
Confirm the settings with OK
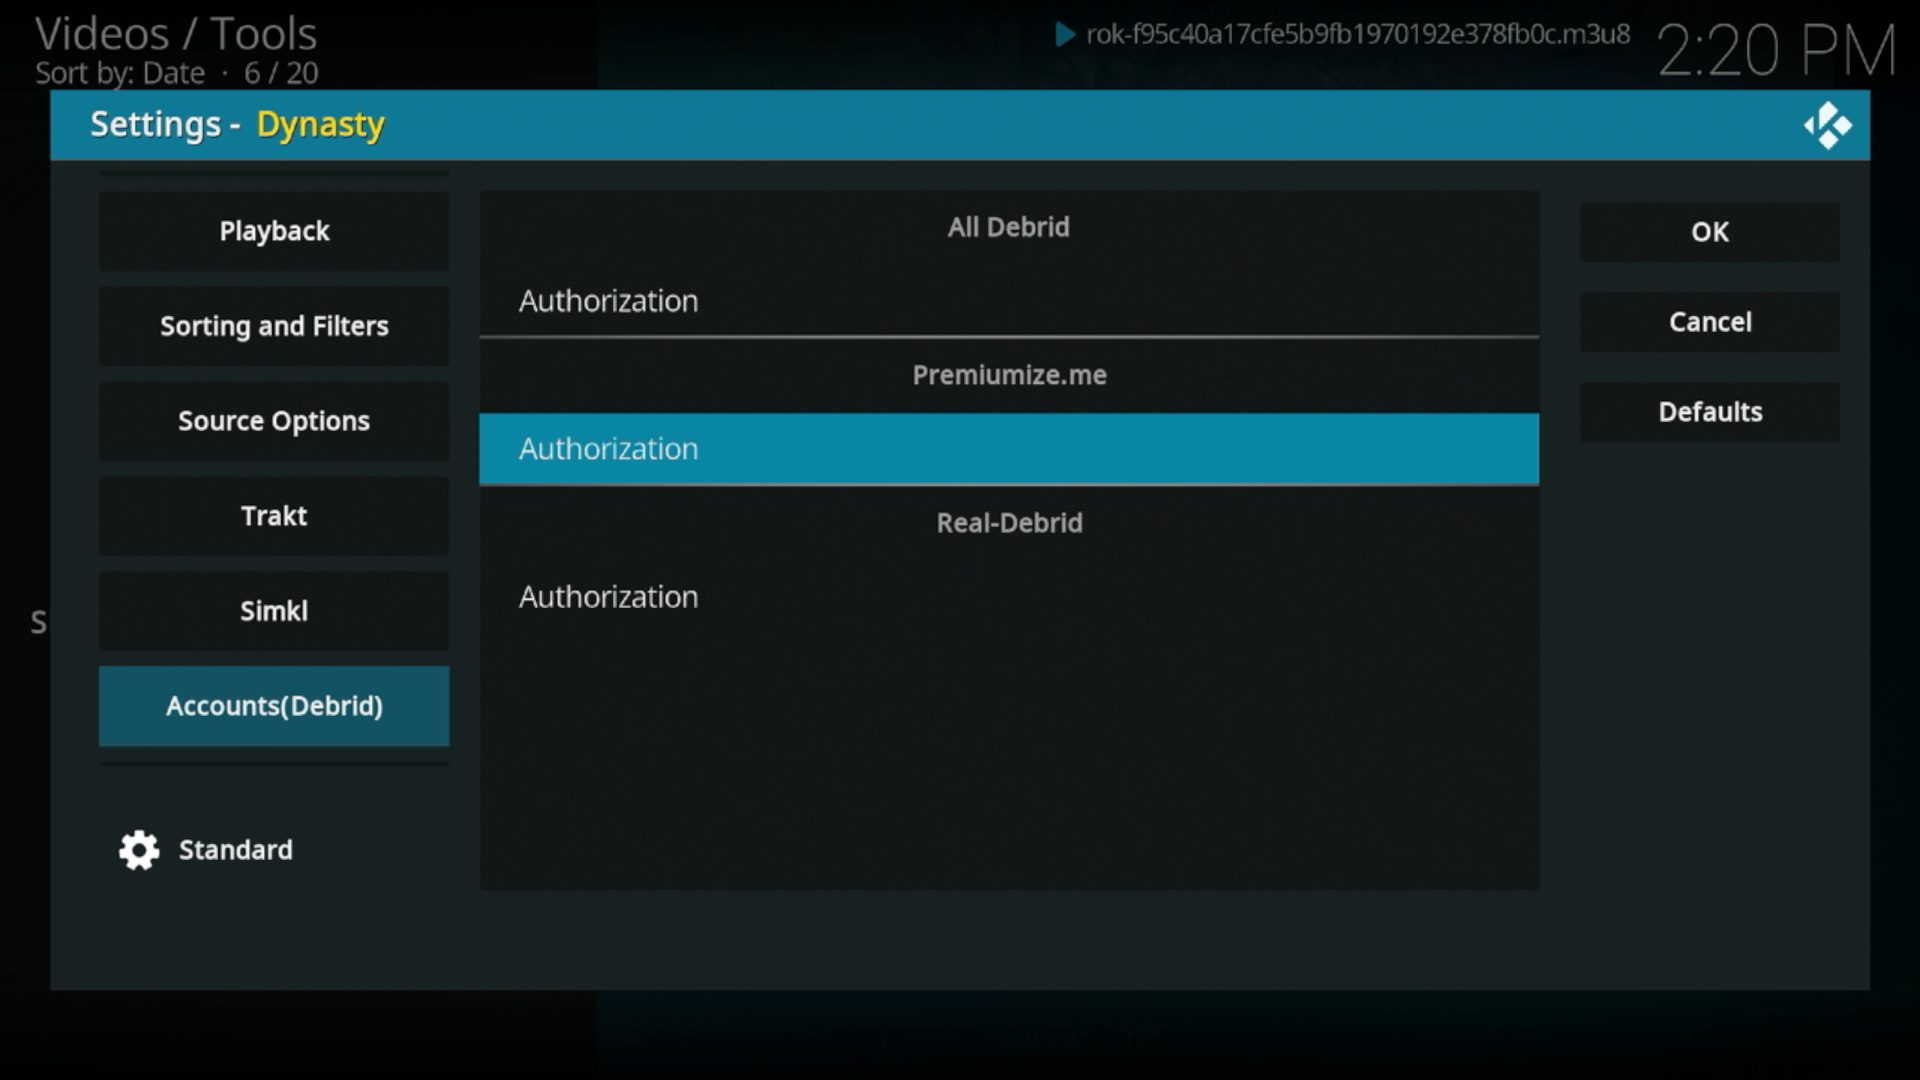(x=1710, y=232)
